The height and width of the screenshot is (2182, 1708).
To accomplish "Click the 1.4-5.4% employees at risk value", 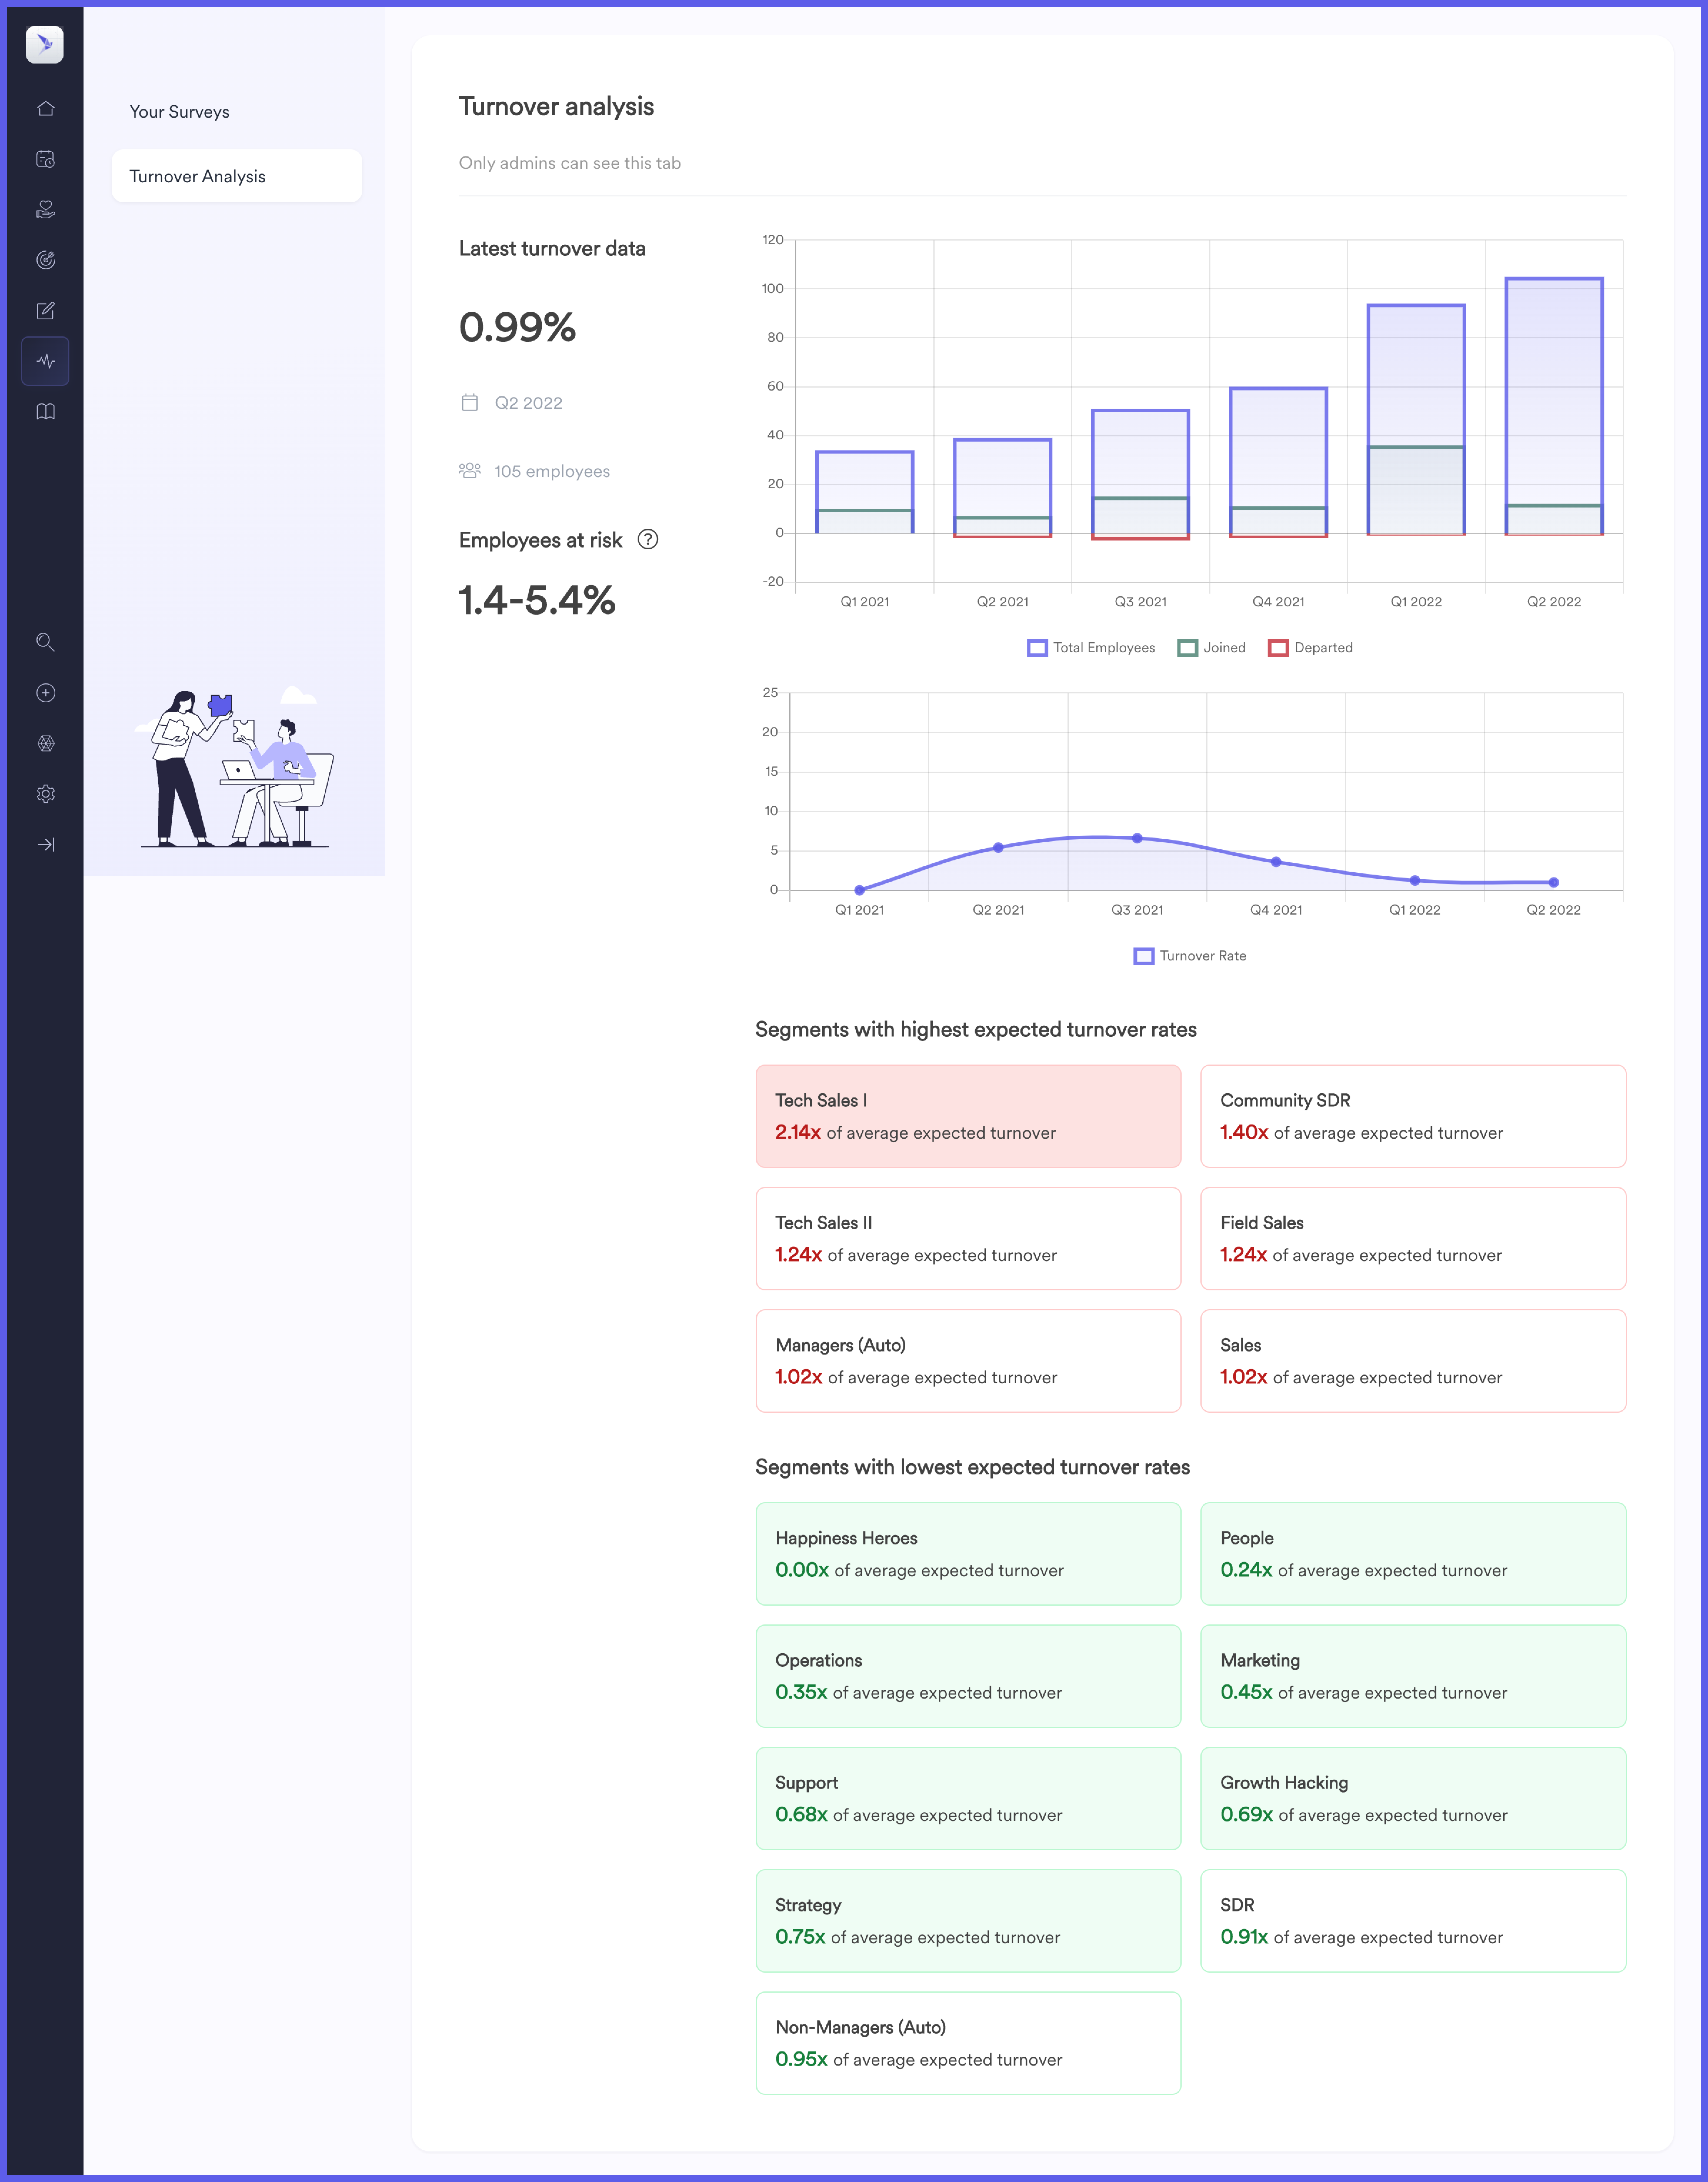I will 537,600.
